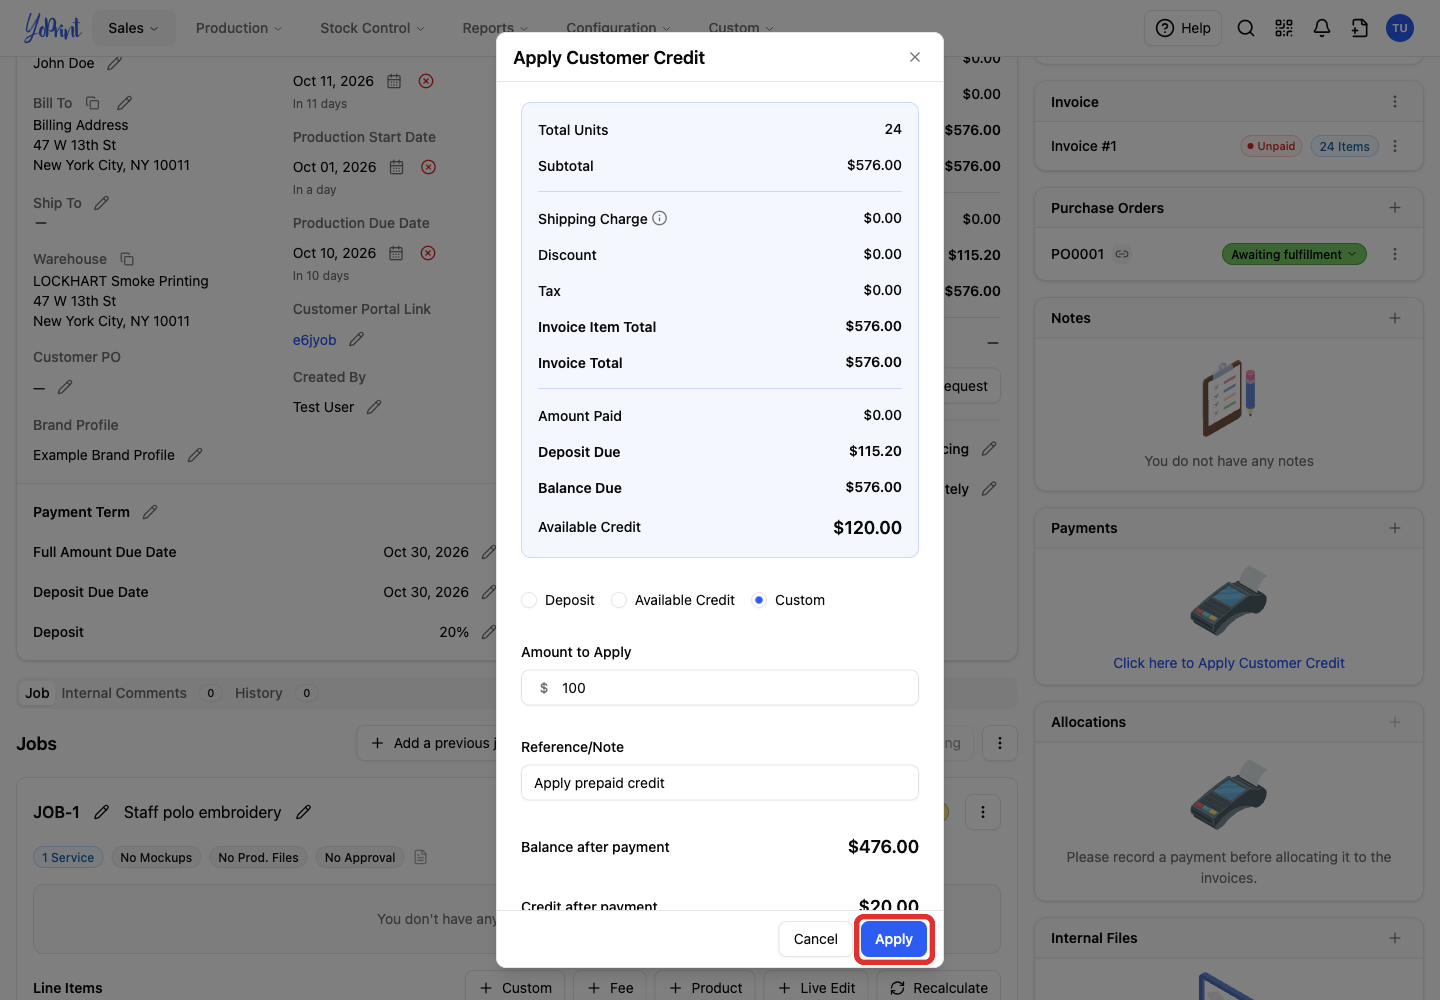Open the notifications bell
This screenshot has width=1440, height=1000.
click(x=1322, y=28)
